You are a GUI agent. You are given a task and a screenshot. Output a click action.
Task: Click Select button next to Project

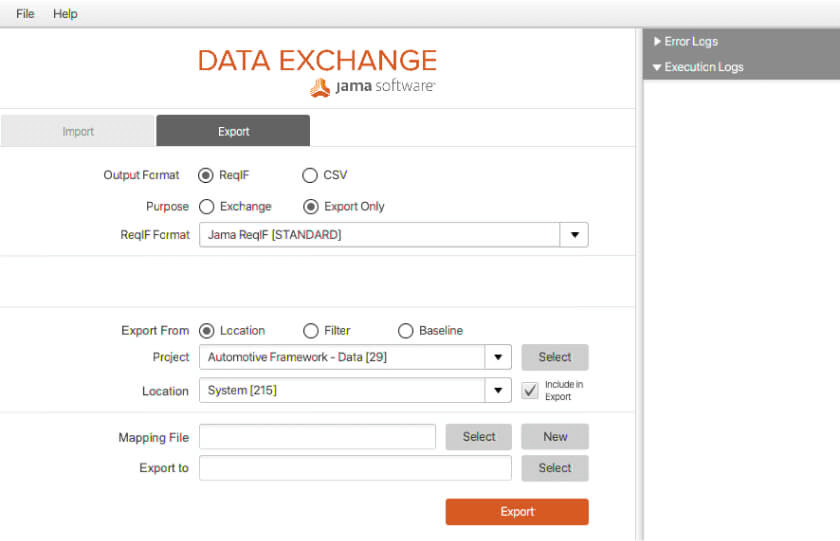(554, 357)
